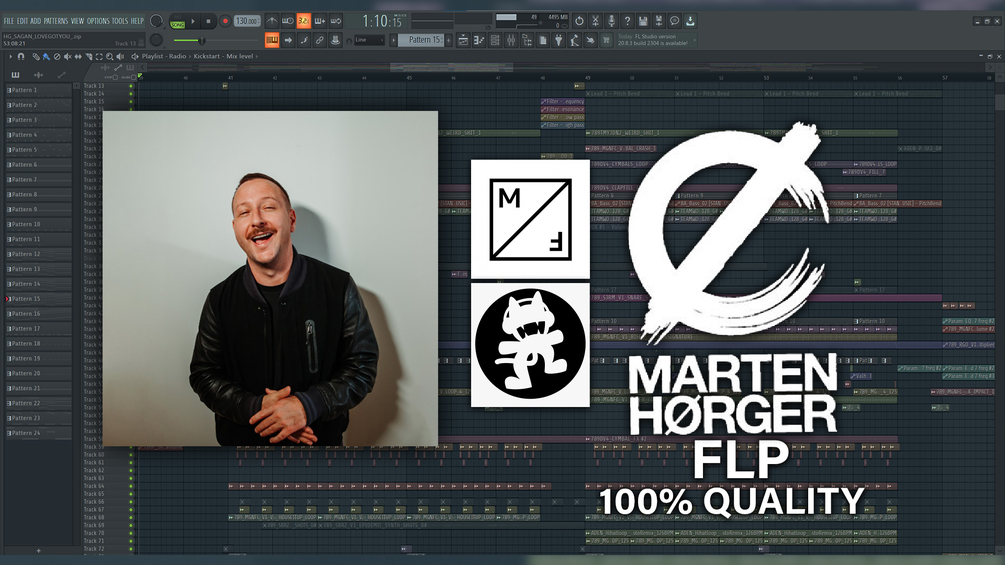Select Pattern 1 in the picker
This screenshot has height=565, width=1005.
point(38,90)
